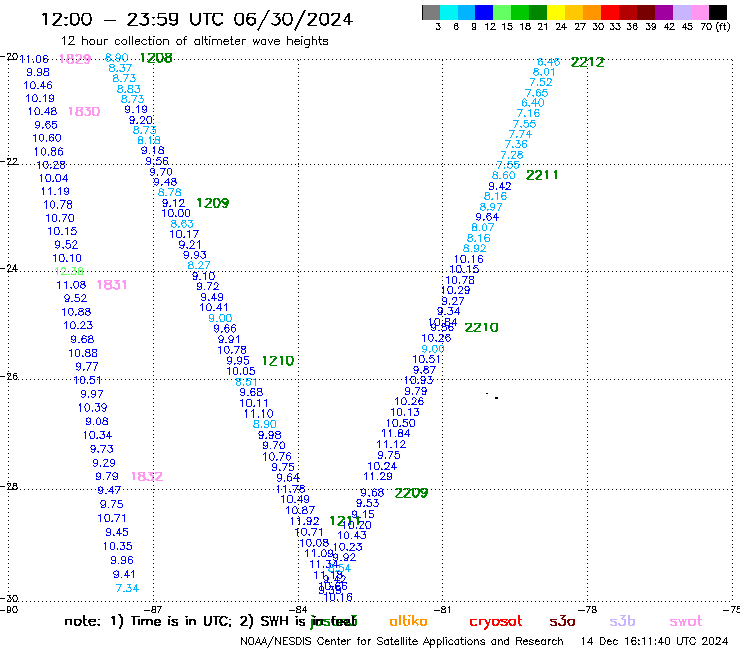Click the green time label 1208
The height and width of the screenshot is (650, 740).
pyautogui.click(x=156, y=58)
